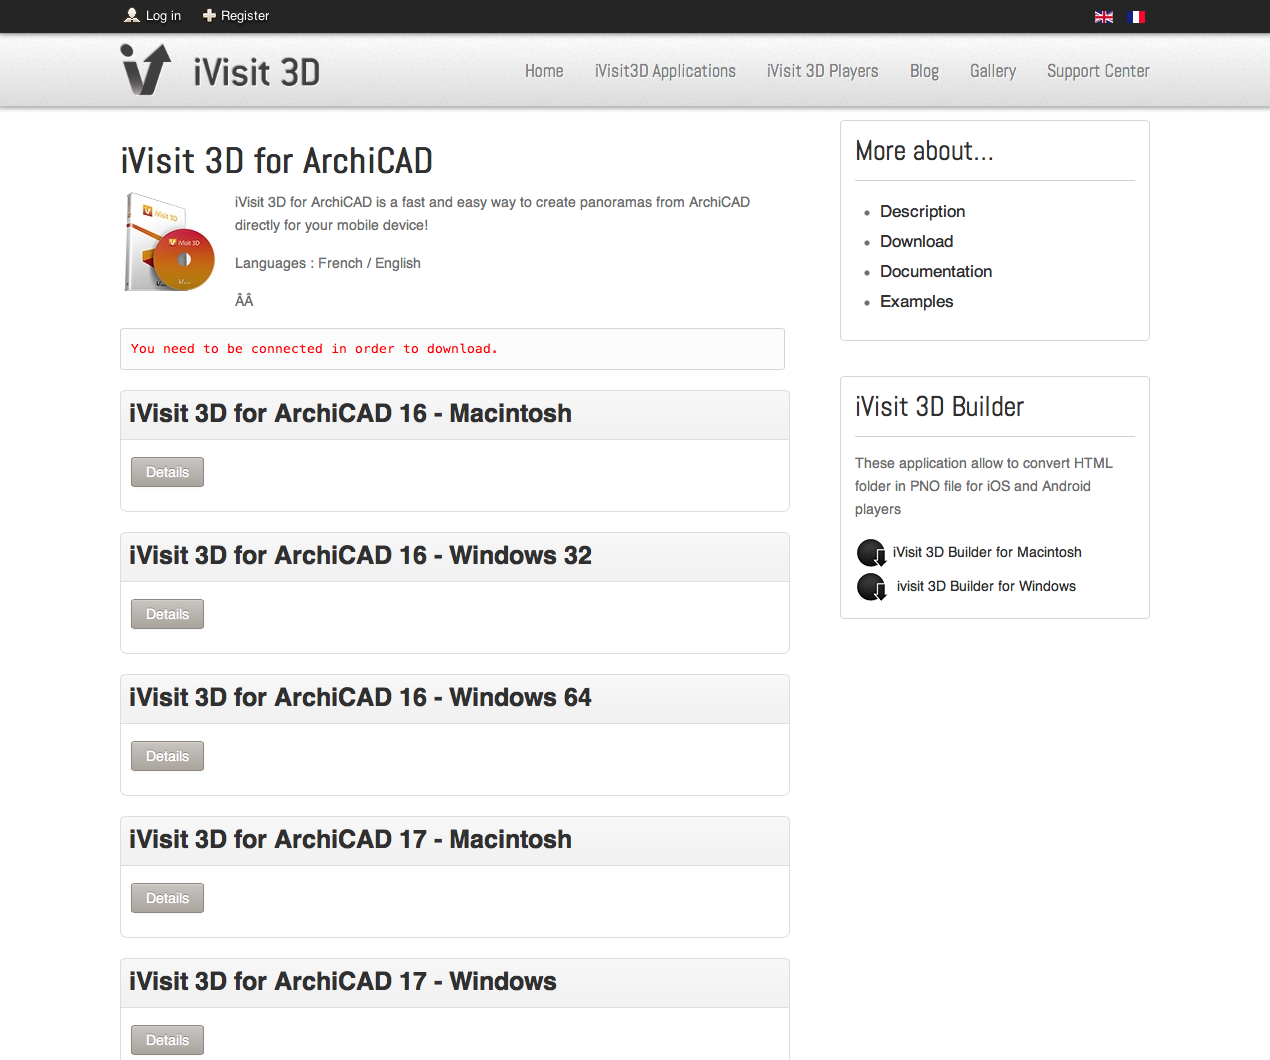Open Details for ArchiCAD 16 Windows 32
Viewport: 1270px width, 1060px height.
pos(167,614)
